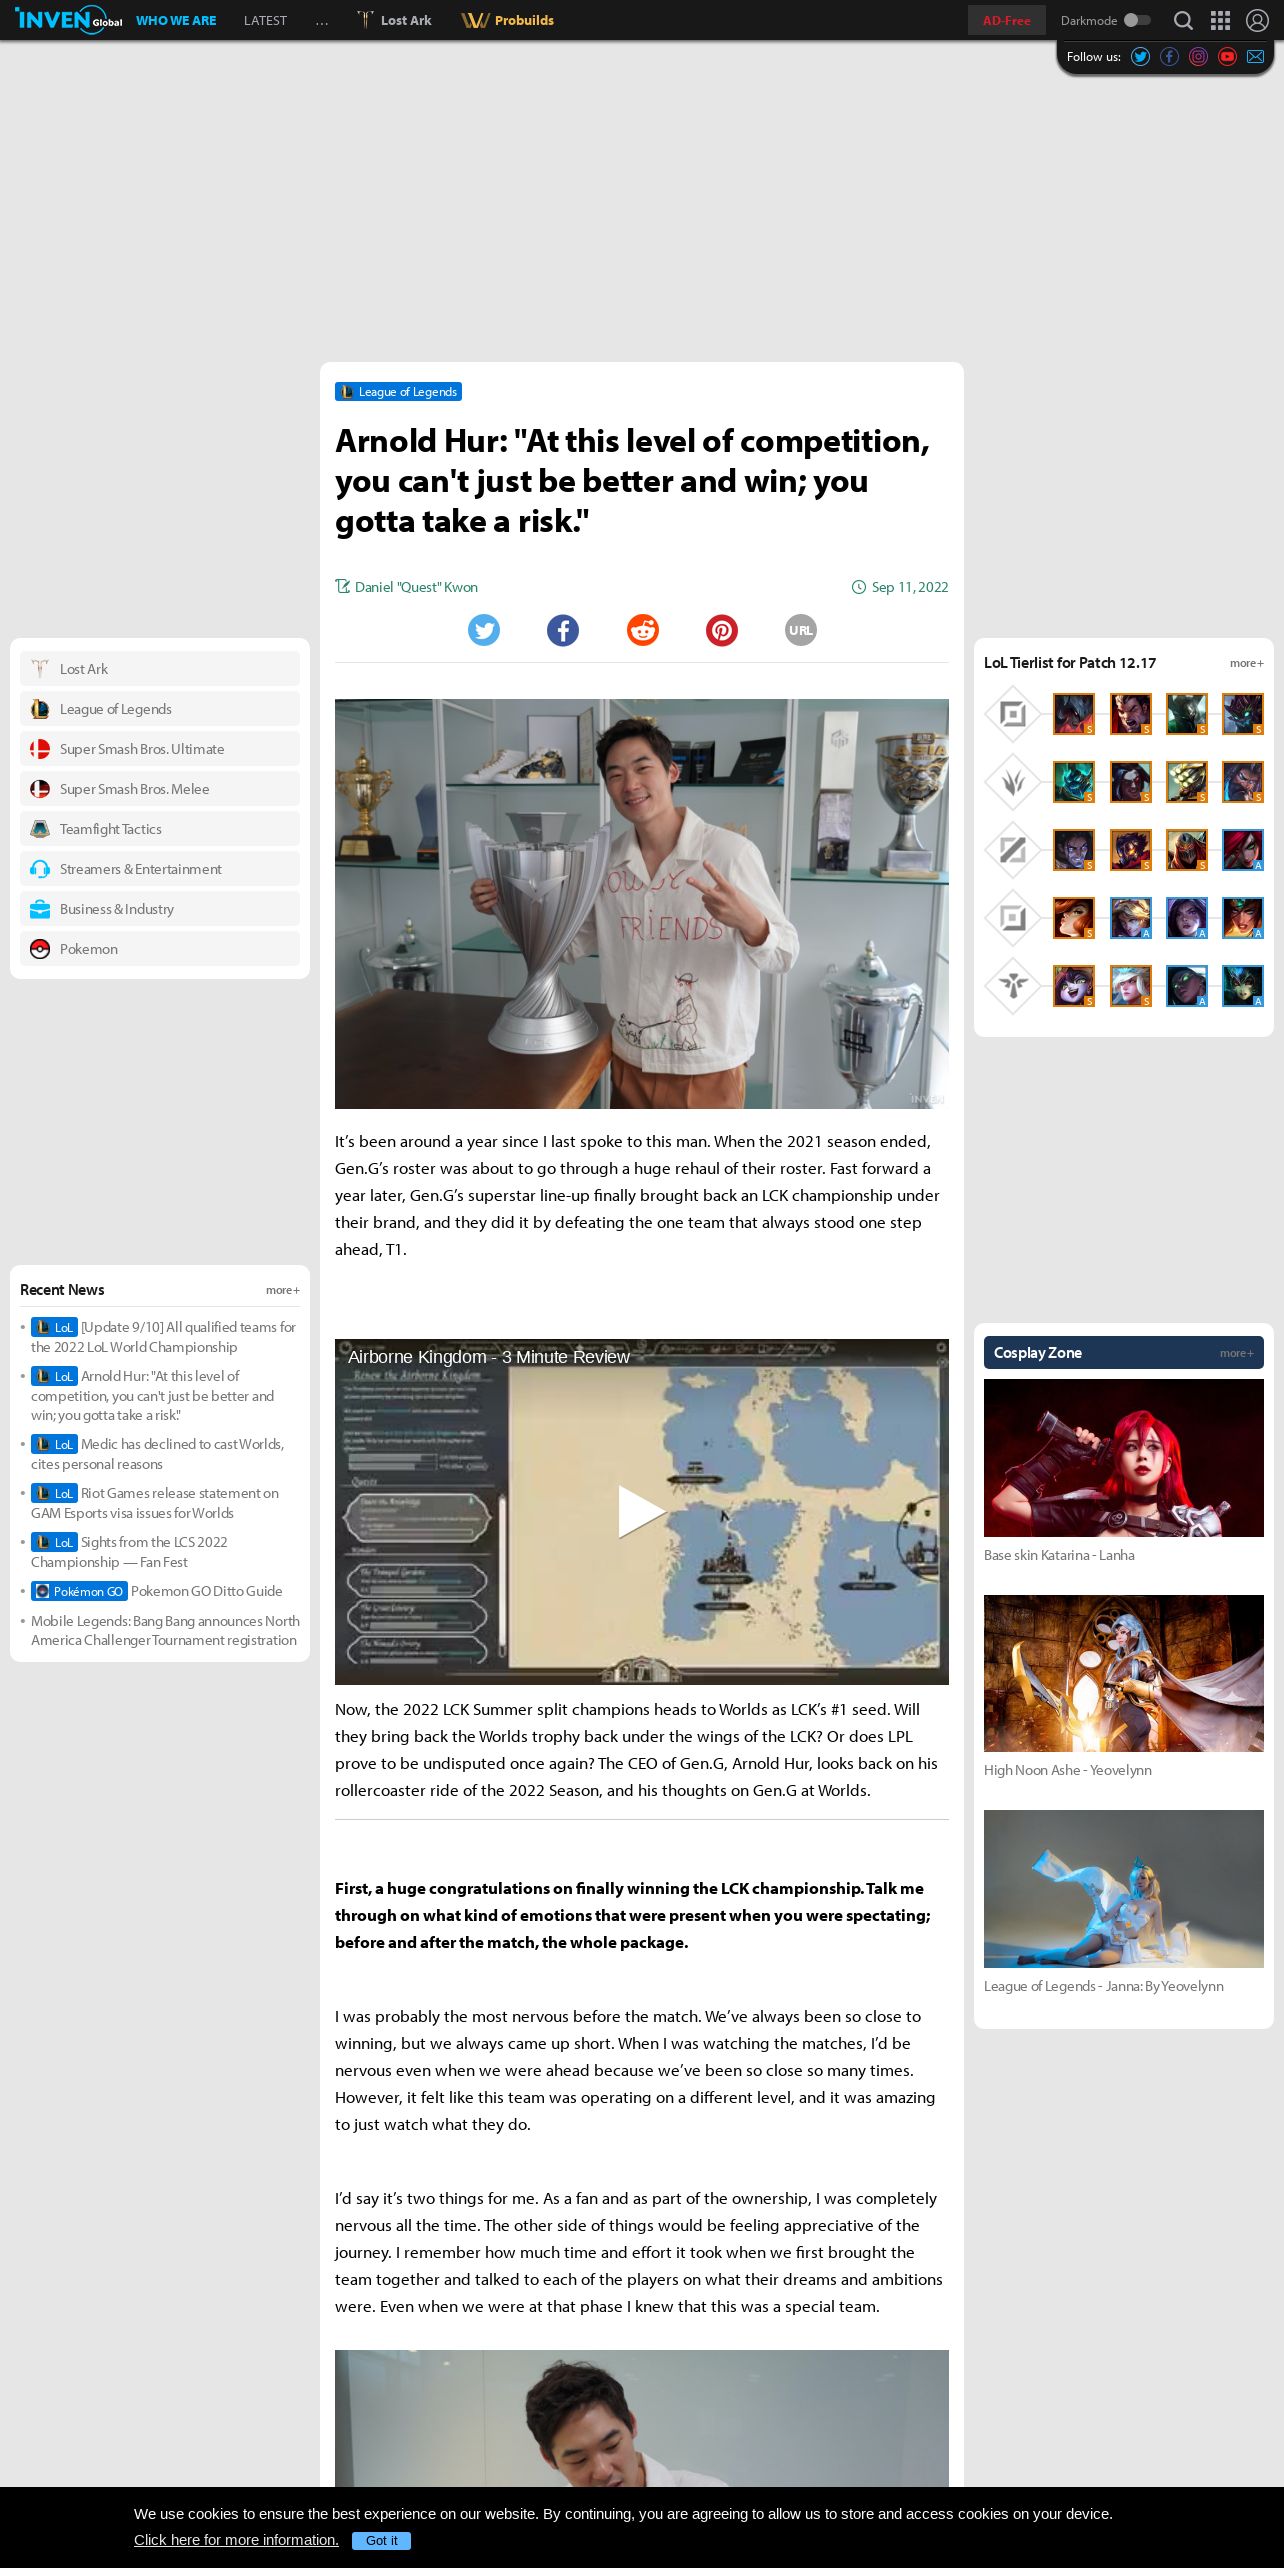Open WHO WE ARE menu item

(176, 20)
